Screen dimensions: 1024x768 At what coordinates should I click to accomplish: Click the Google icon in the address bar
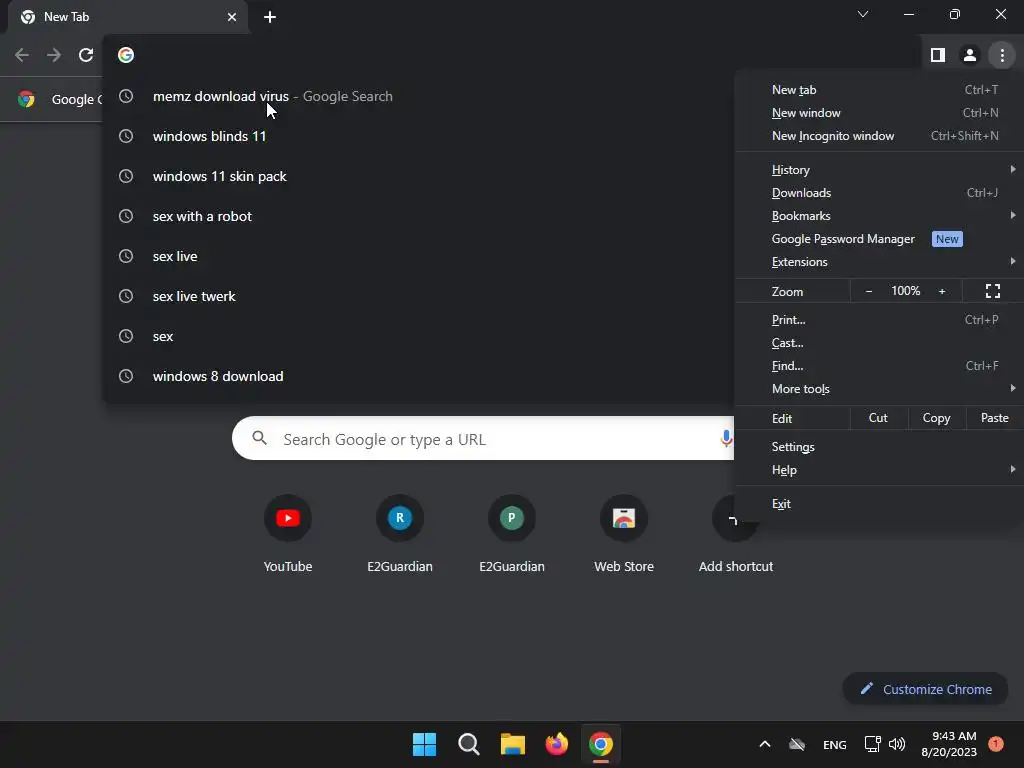126,55
